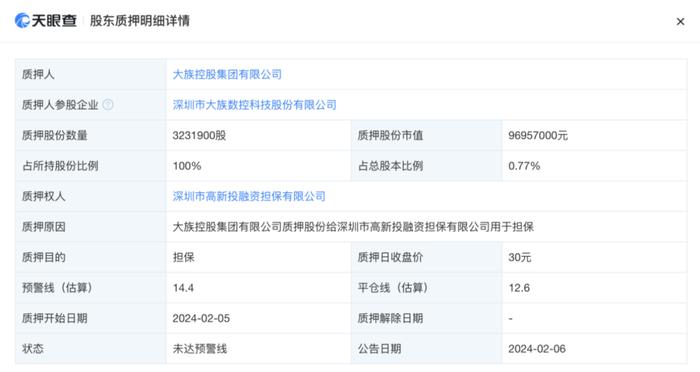The height and width of the screenshot is (372, 700).
Task: Click the 质押权人 label
Action: [44, 196]
